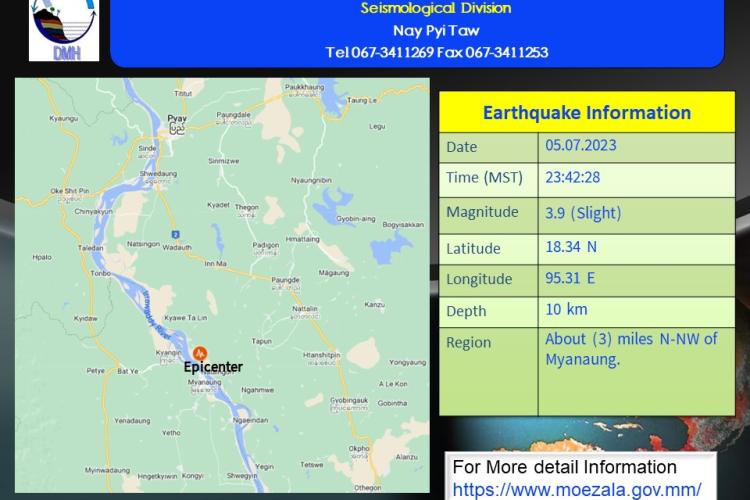Click the 'Time (MST)' row label
This screenshot has width=750, height=500.
484,178
